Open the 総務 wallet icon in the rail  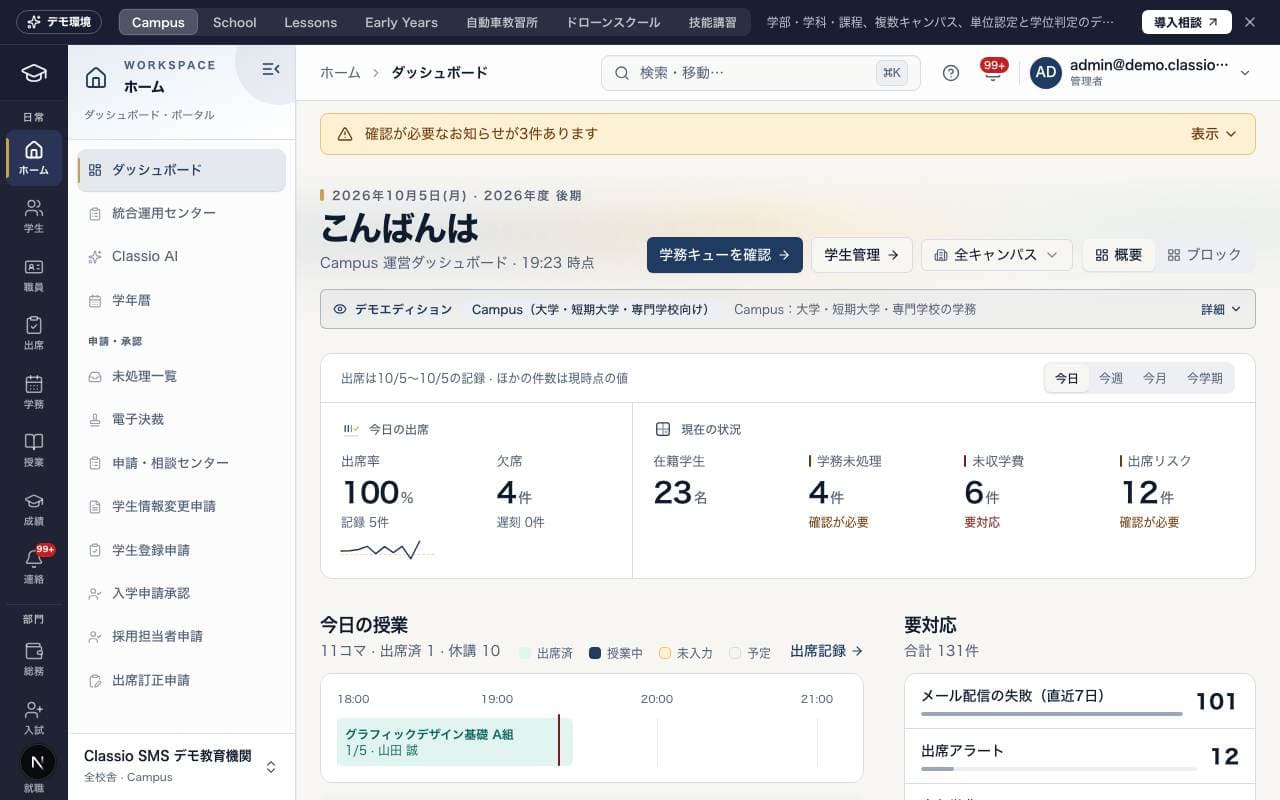(34, 659)
